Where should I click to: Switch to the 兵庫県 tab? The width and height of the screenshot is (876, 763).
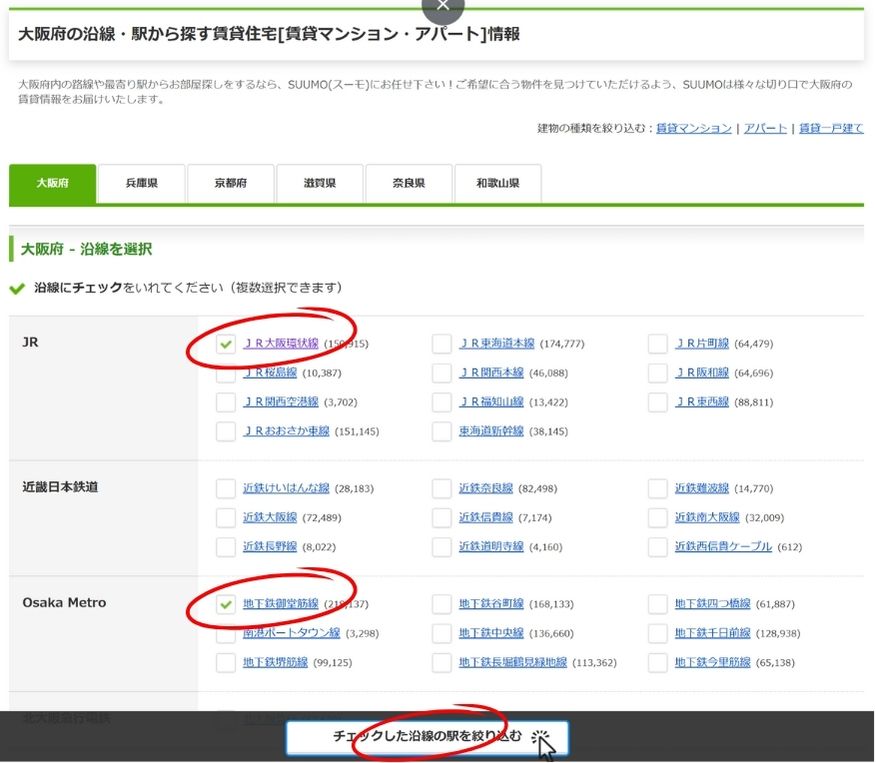pyautogui.click(x=141, y=184)
